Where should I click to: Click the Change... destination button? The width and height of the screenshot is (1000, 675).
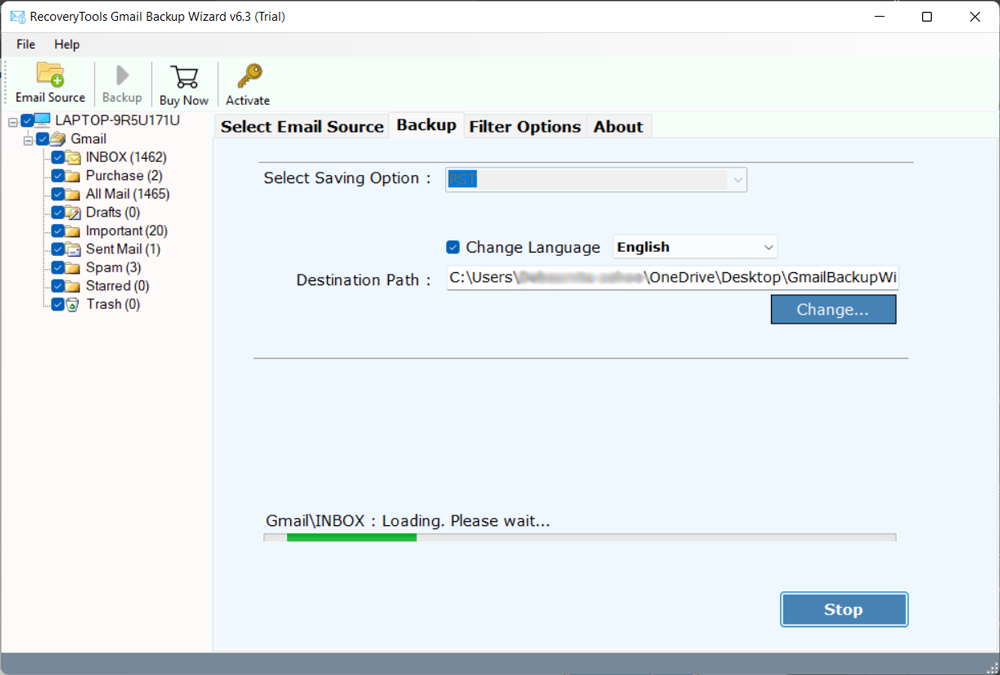[833, 309]
